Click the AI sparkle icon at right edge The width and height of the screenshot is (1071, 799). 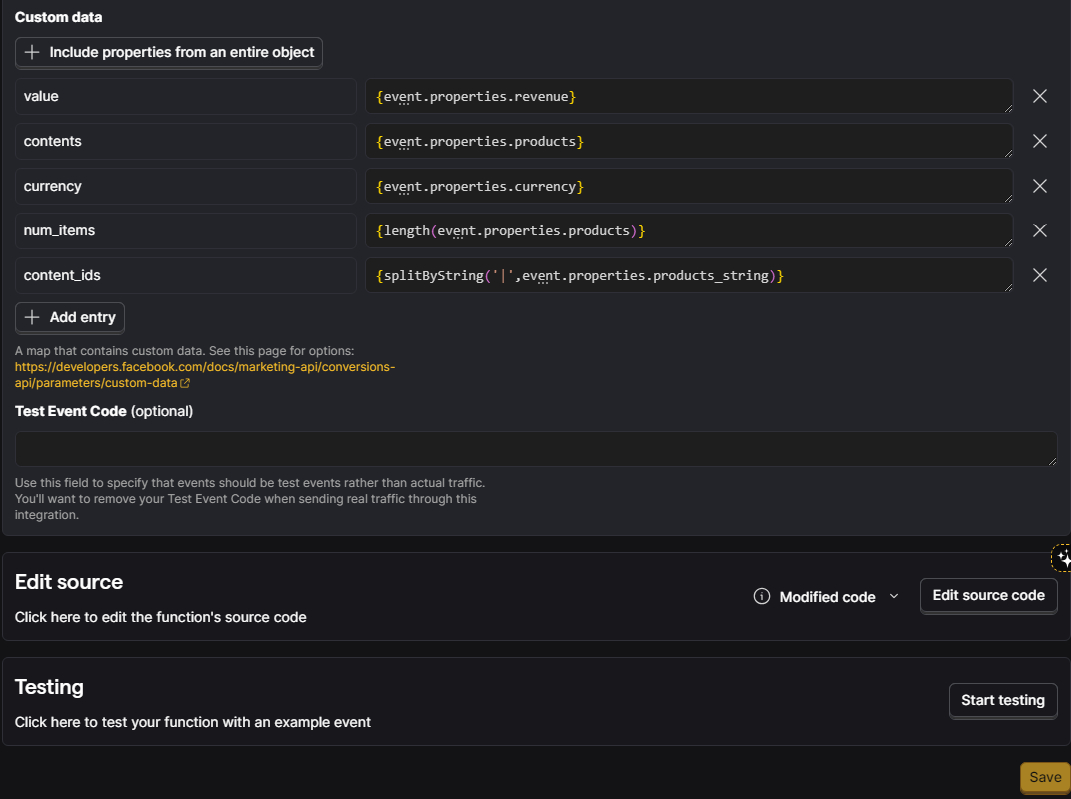tap(1062, 558)
